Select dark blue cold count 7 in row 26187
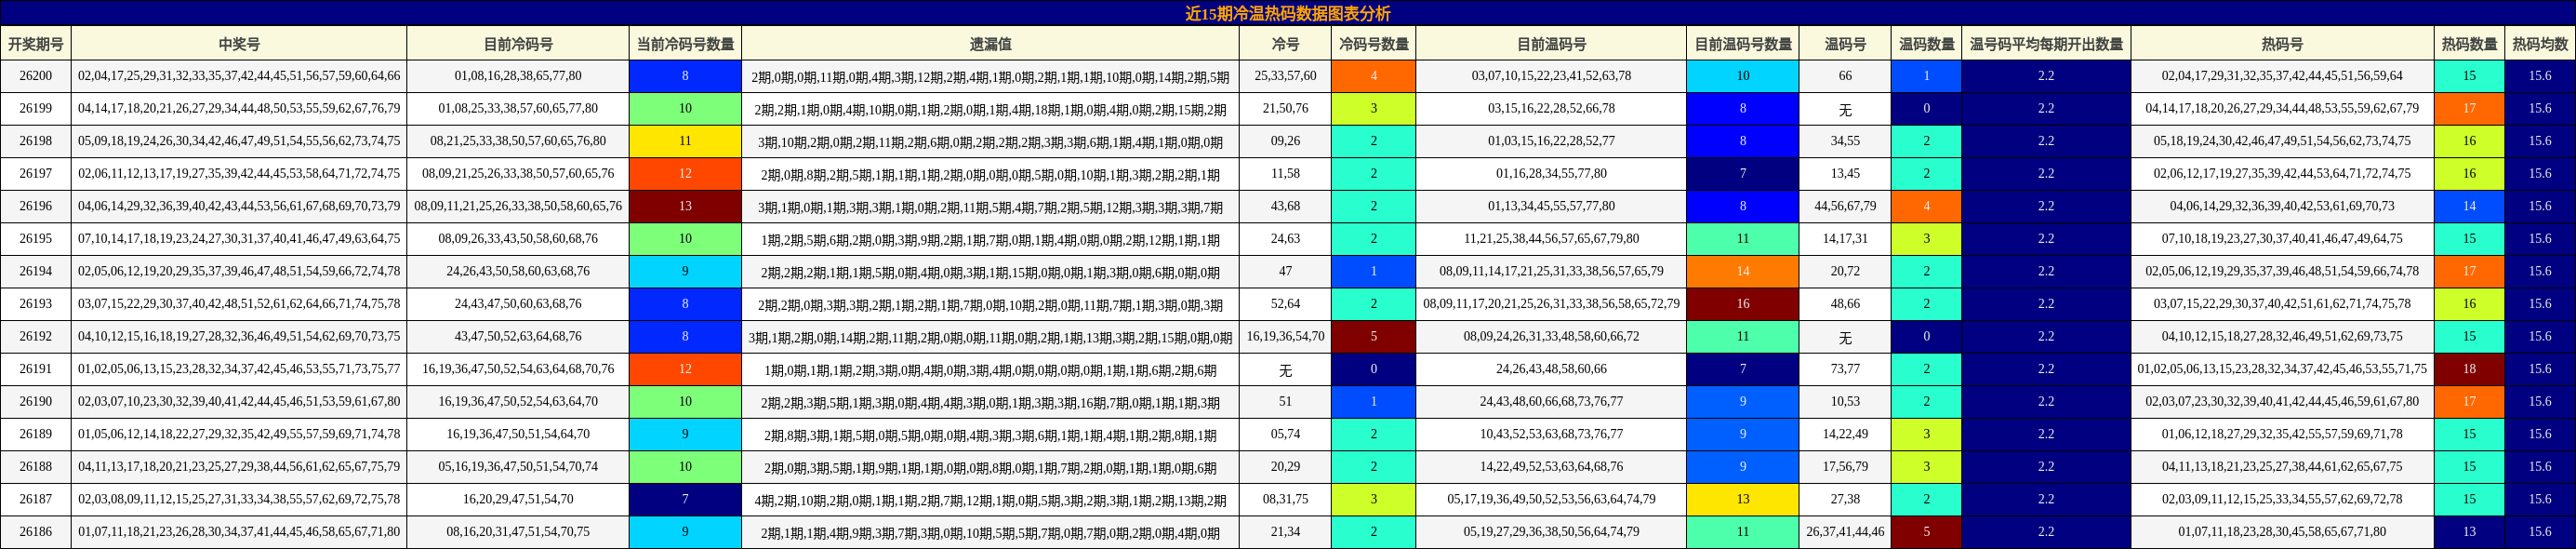Image resolution: width=2576 pixels, height=549 pixels. pos(685,499)
